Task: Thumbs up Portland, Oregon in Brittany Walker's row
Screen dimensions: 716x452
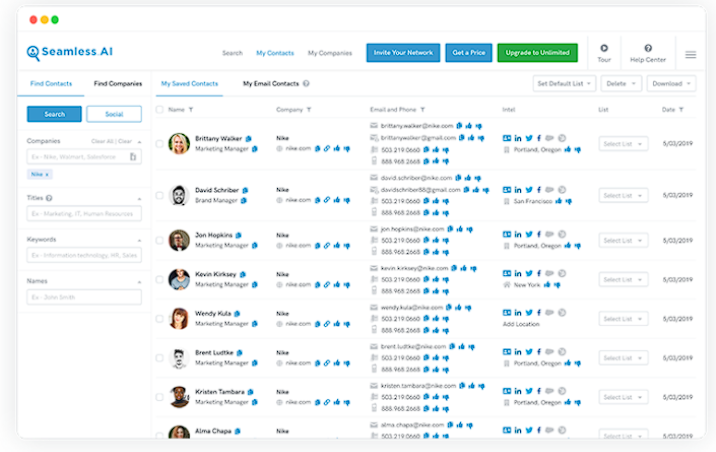Action: tap(568, 149)
